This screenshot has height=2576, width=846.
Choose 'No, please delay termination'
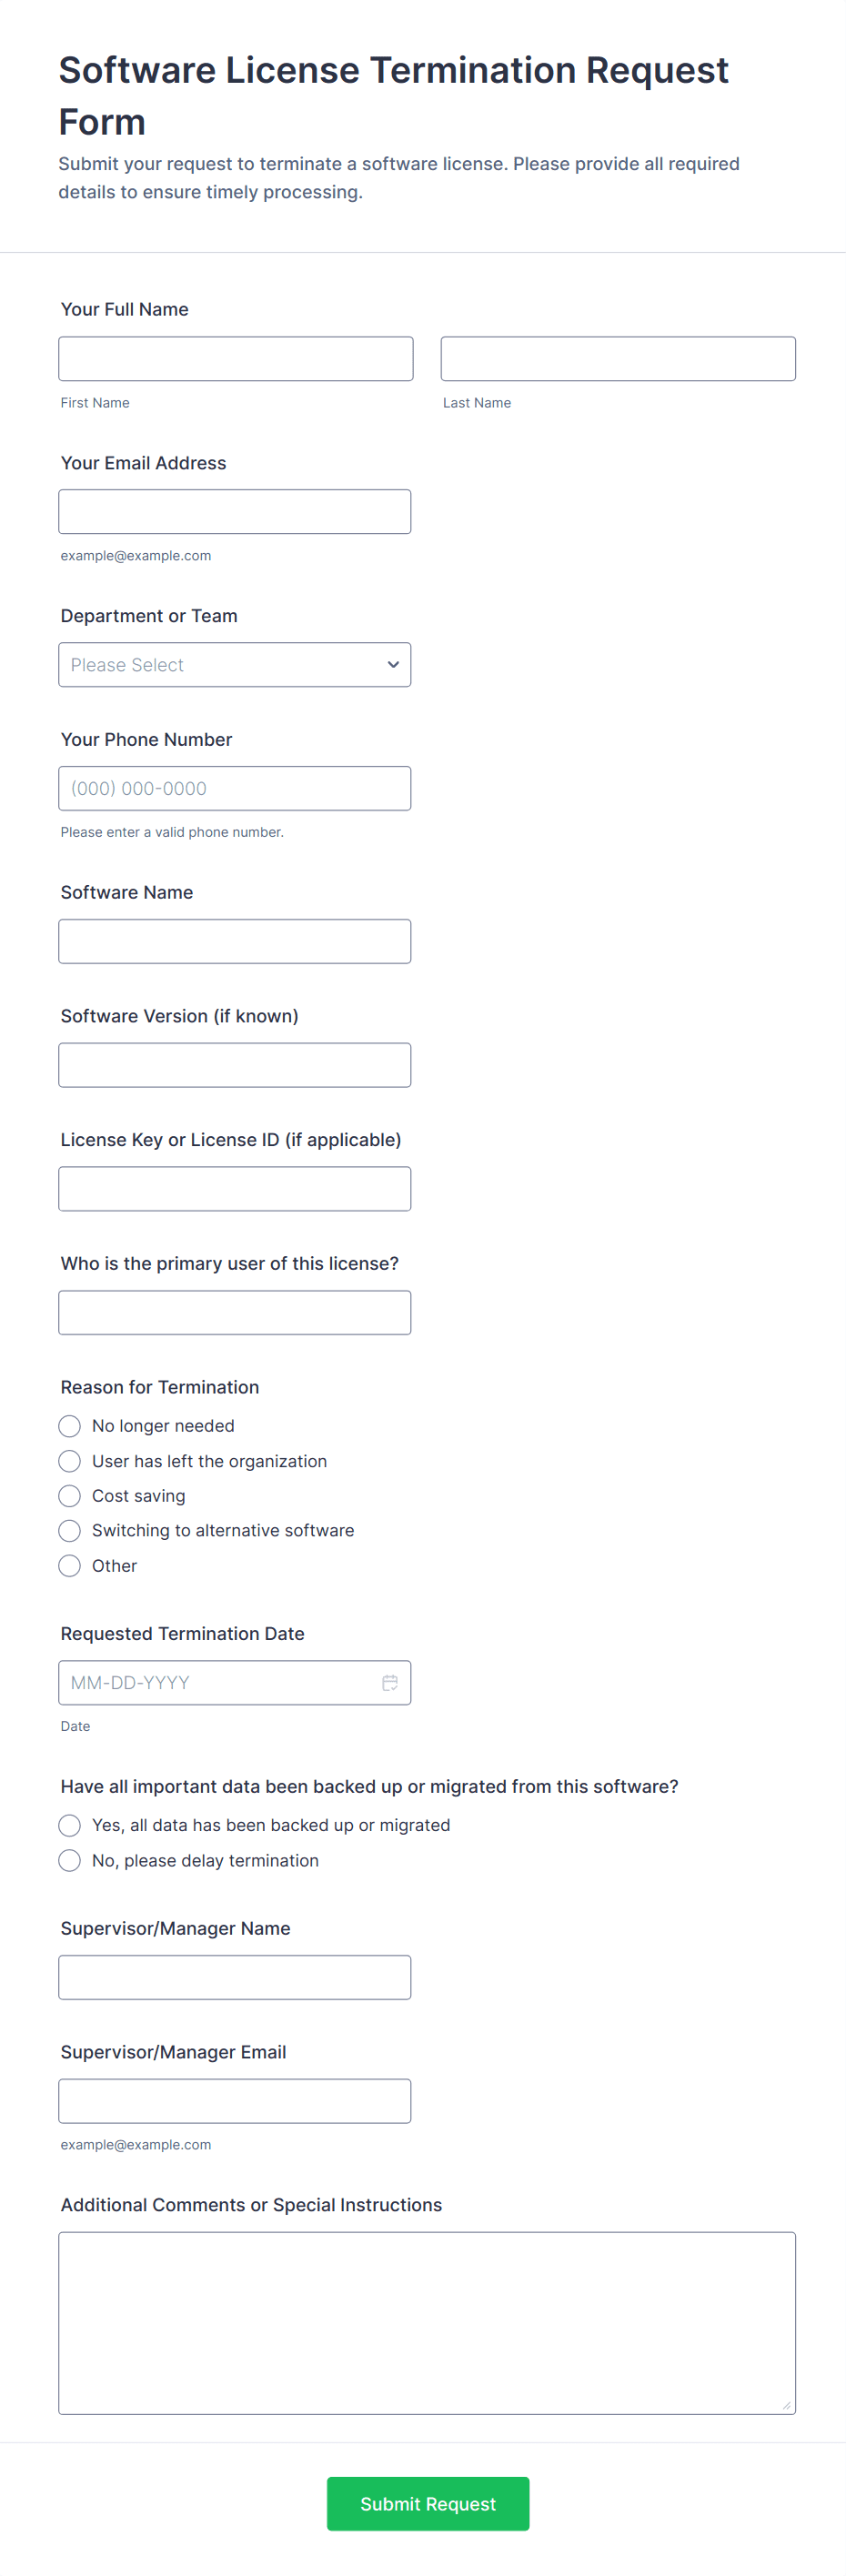click(x=70, y=1860)
